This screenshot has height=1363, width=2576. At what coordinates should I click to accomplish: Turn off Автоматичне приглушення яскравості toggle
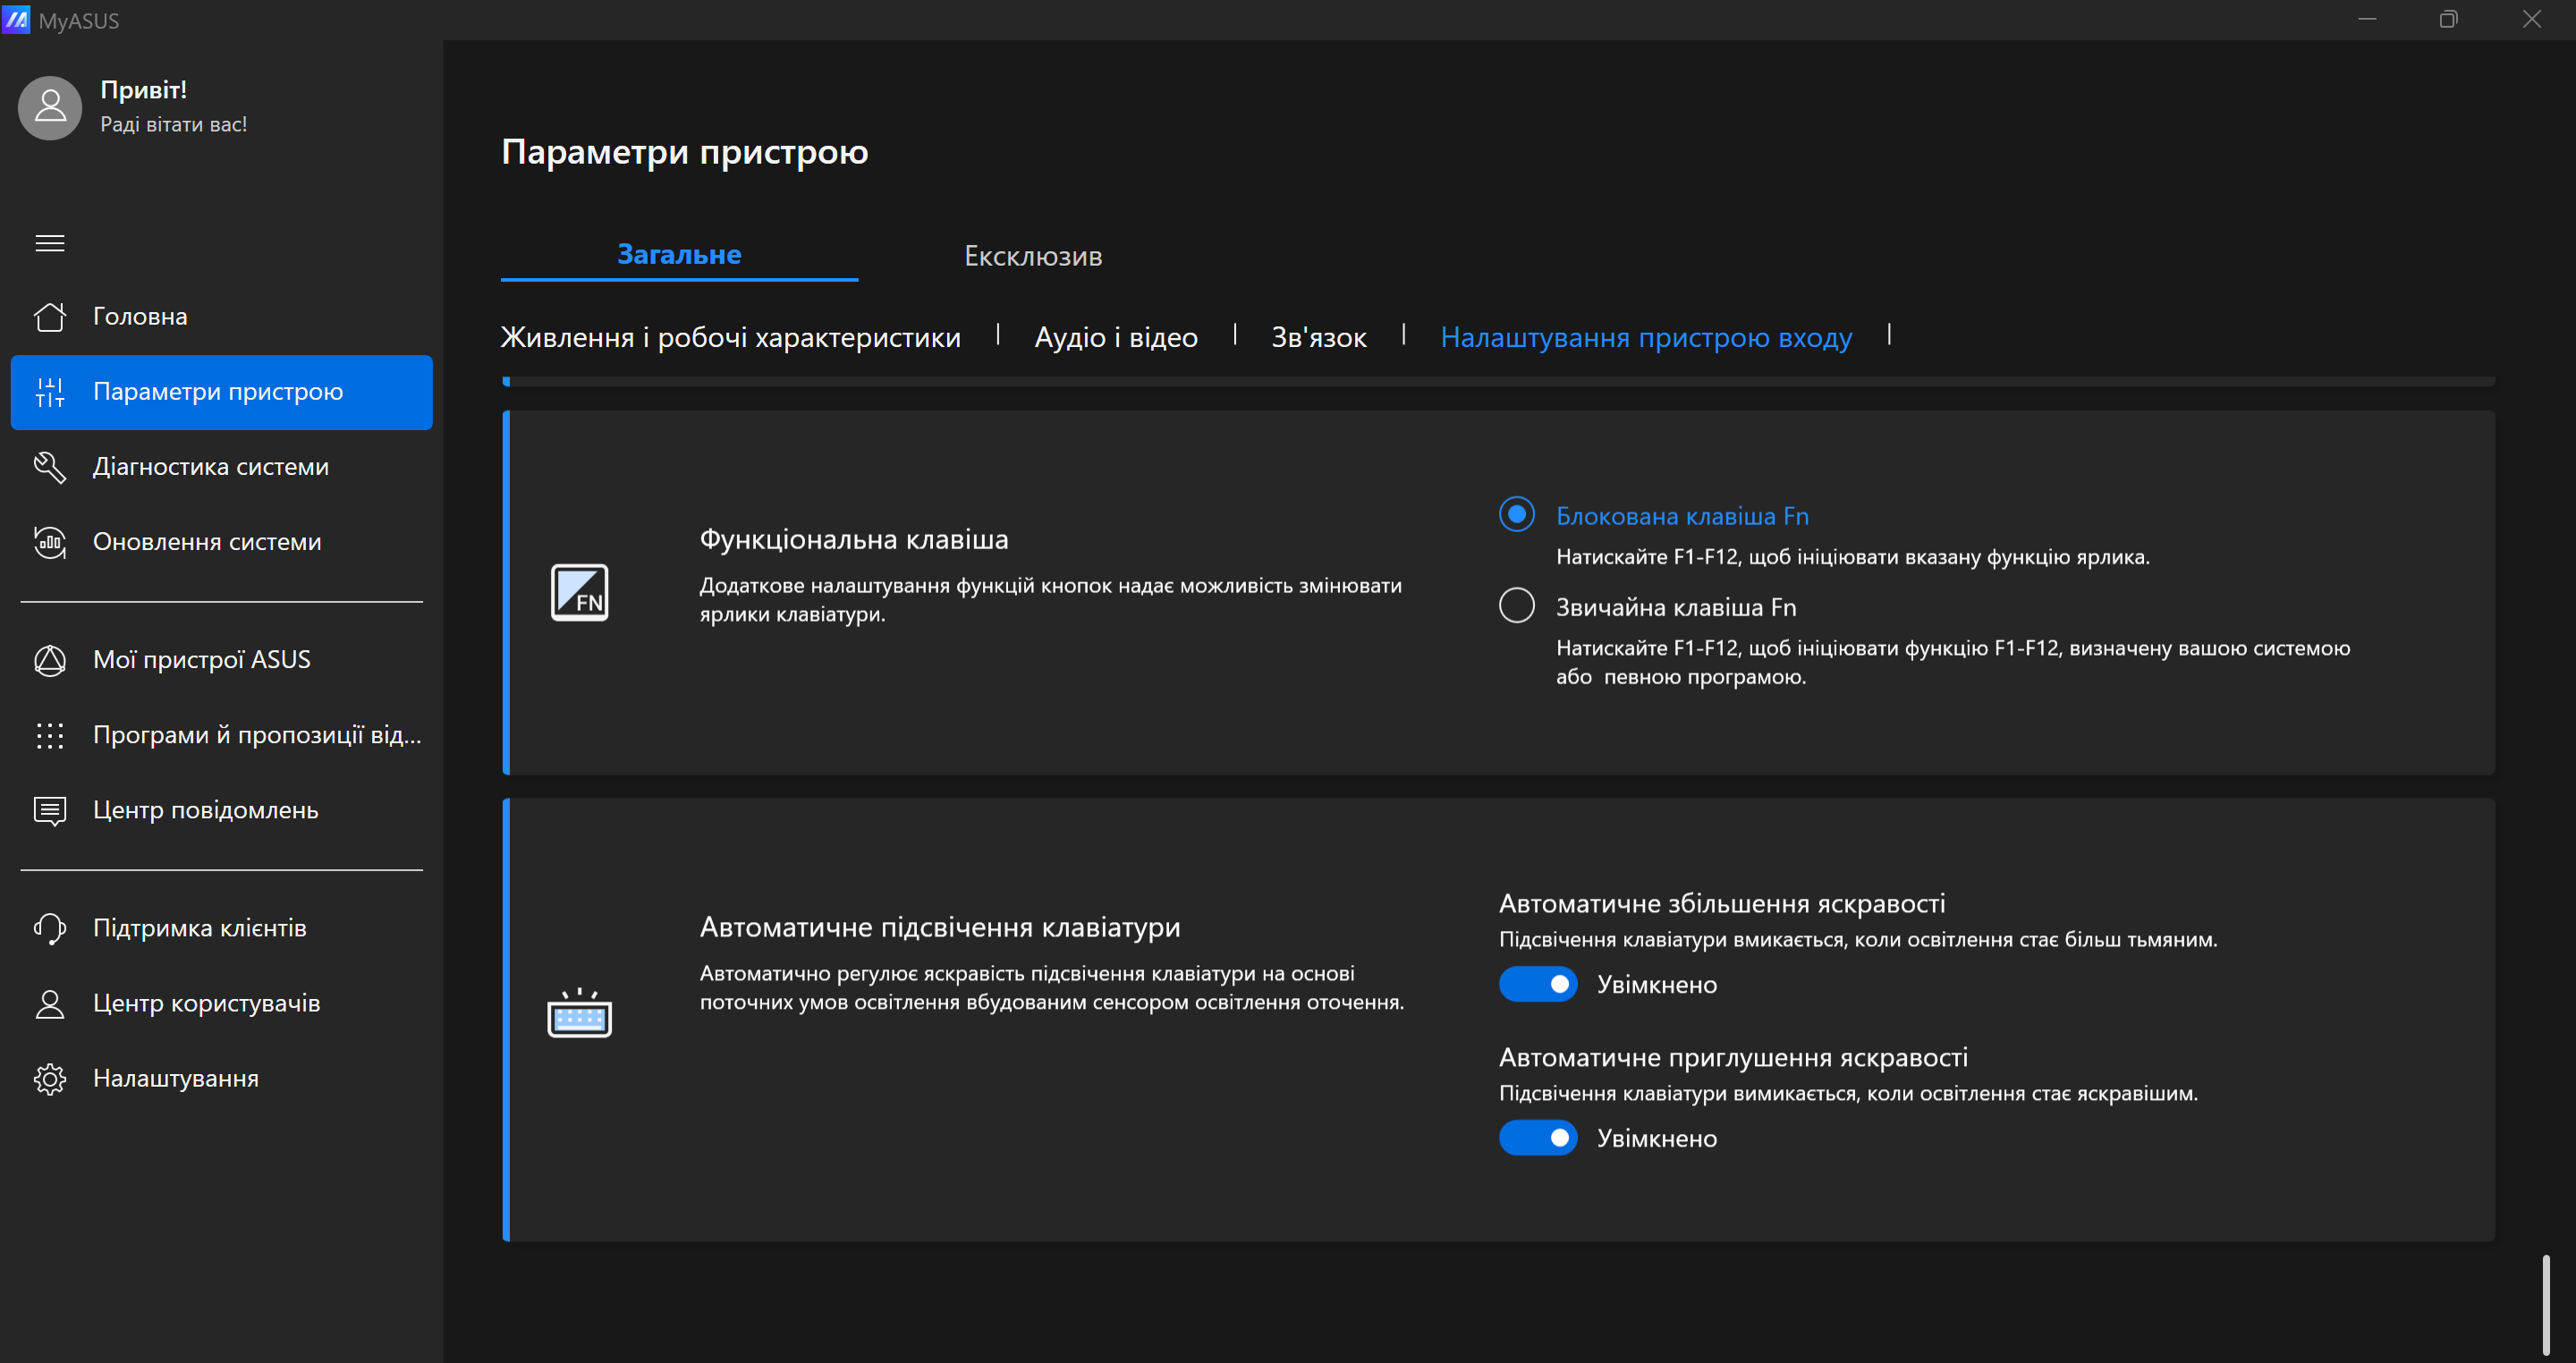point(1537,1138)
